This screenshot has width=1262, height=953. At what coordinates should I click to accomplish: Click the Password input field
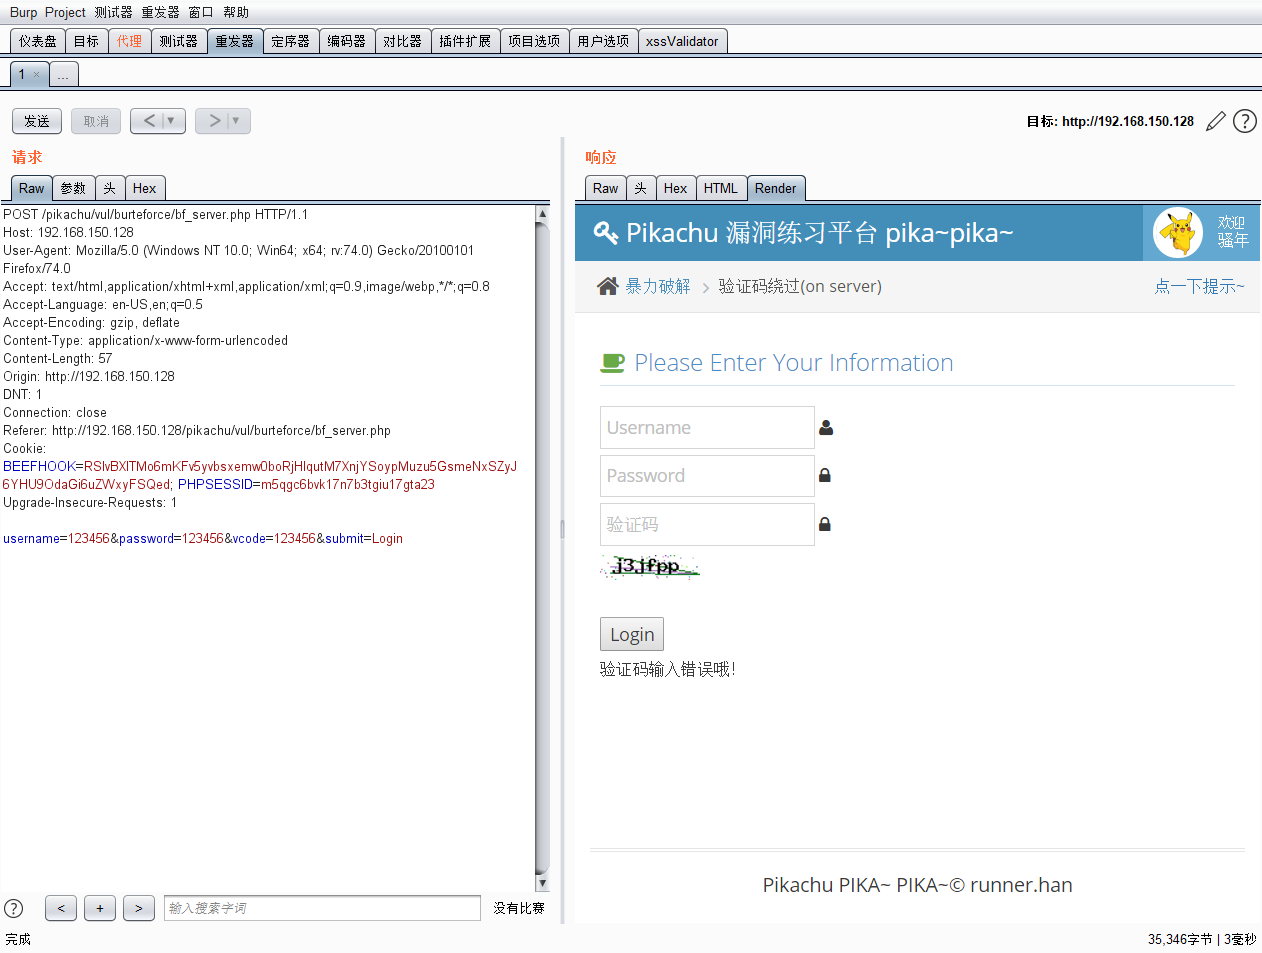click(707, 475)
